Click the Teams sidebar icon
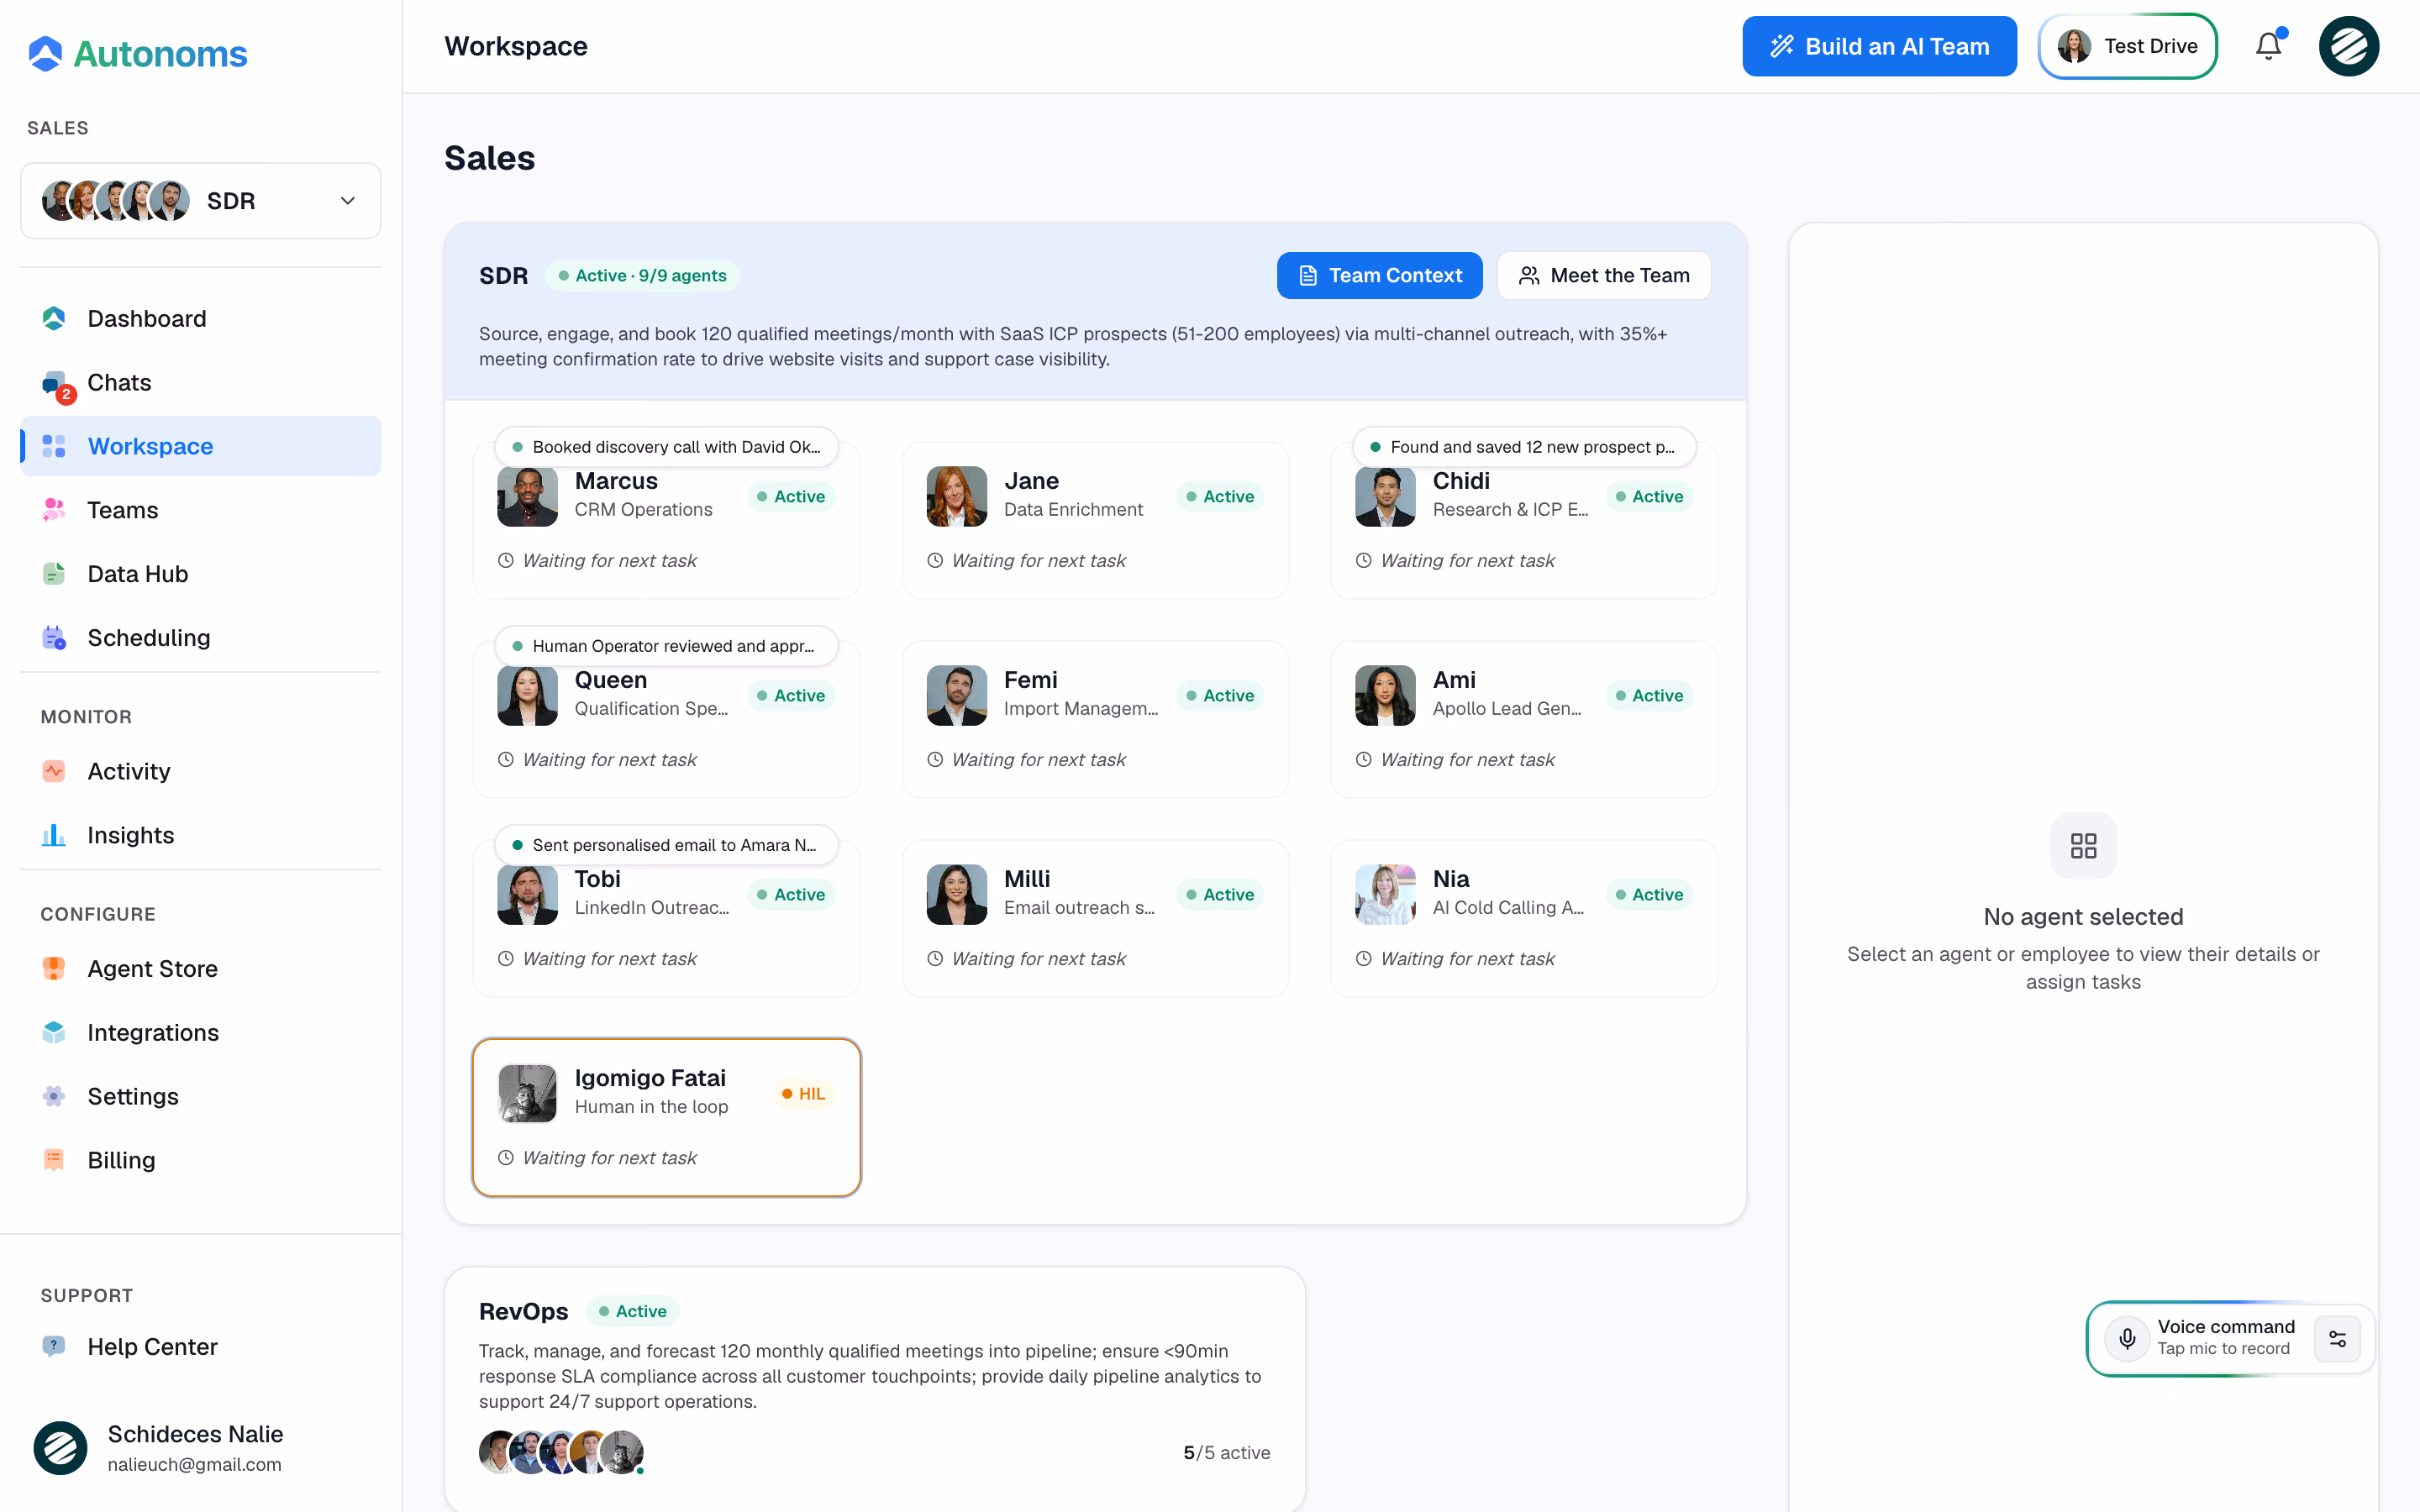Viewport: 2420px width, 1512px height. pos(54,510)
